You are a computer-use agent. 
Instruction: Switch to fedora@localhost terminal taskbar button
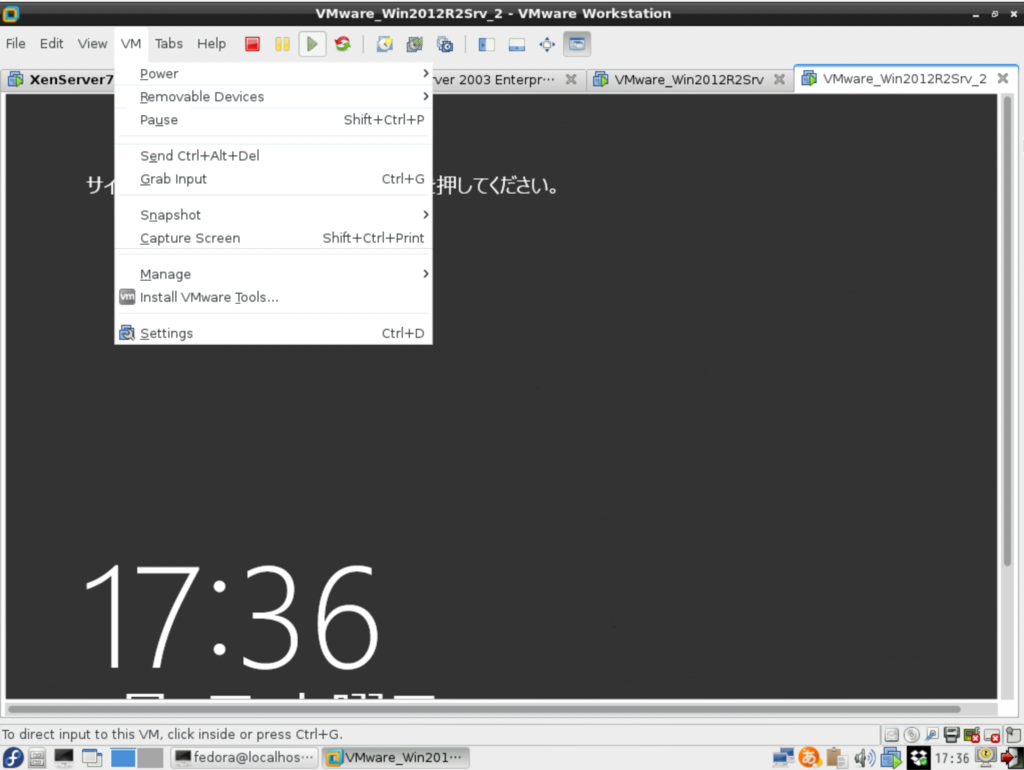tap(244, 758)
